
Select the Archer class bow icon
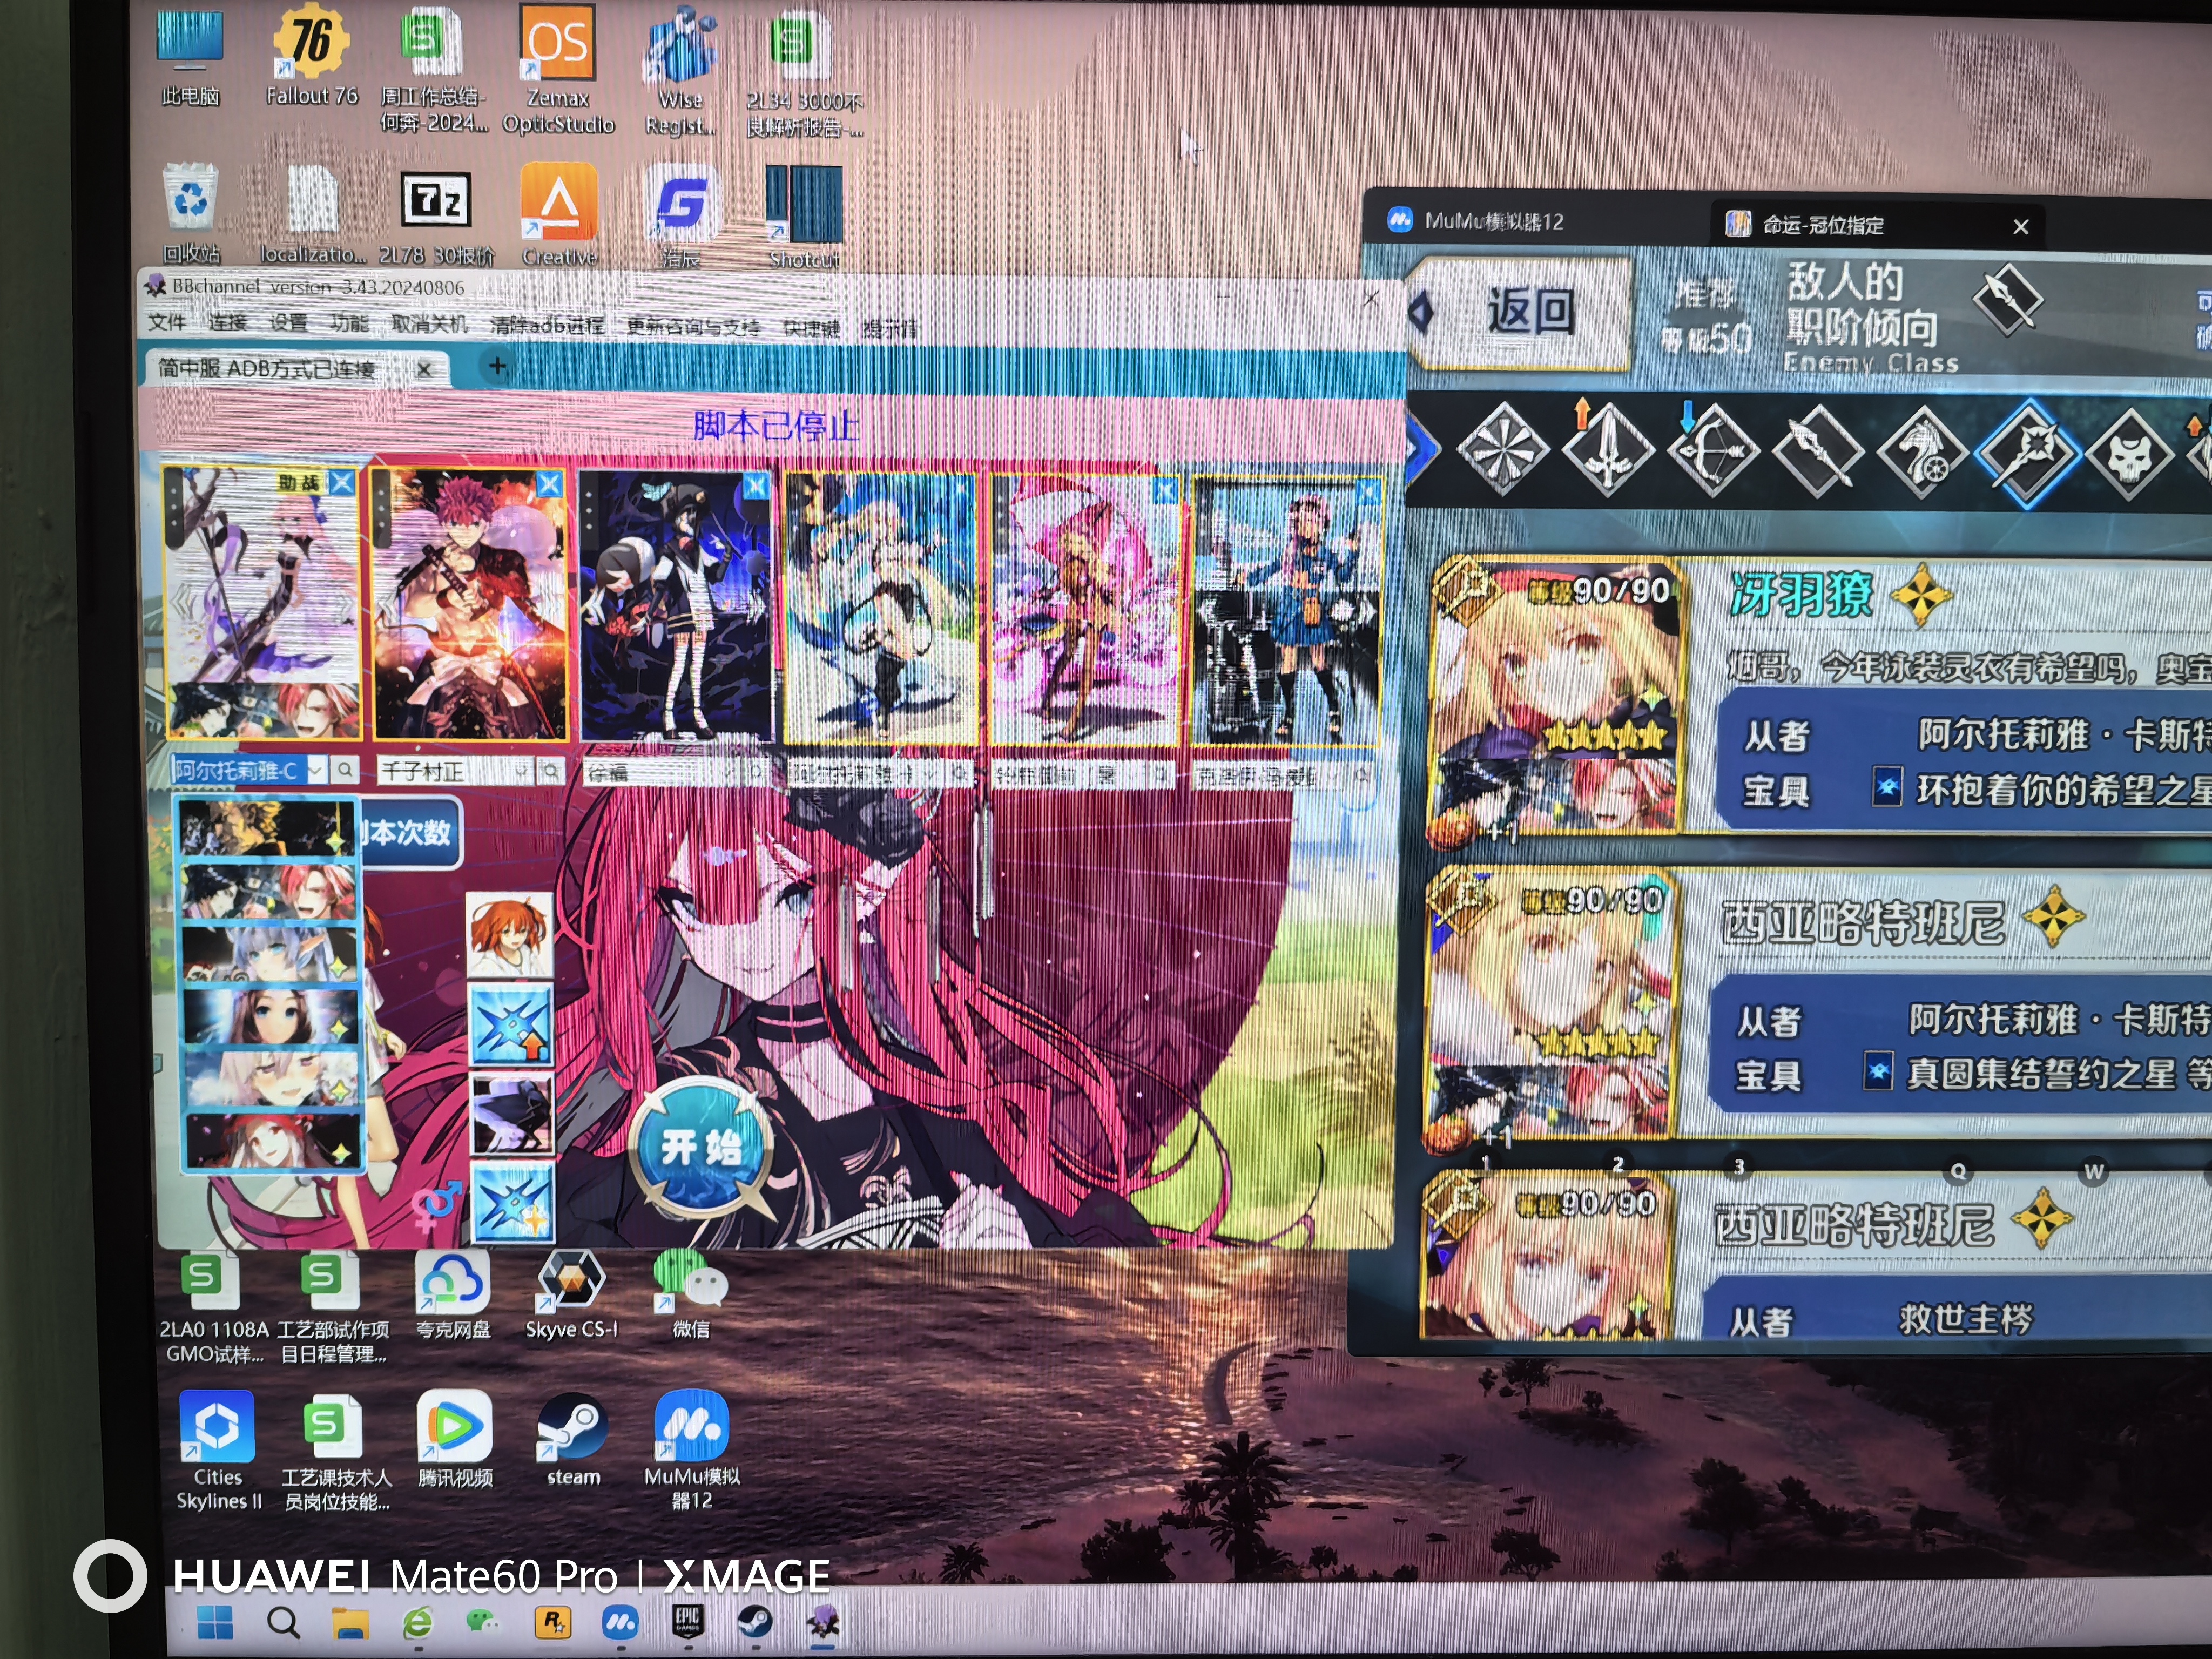[1712, 452]
